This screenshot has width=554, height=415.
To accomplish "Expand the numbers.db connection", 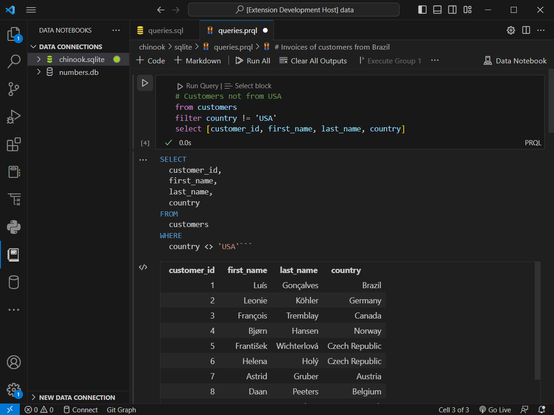I will [x=39, y=72].
